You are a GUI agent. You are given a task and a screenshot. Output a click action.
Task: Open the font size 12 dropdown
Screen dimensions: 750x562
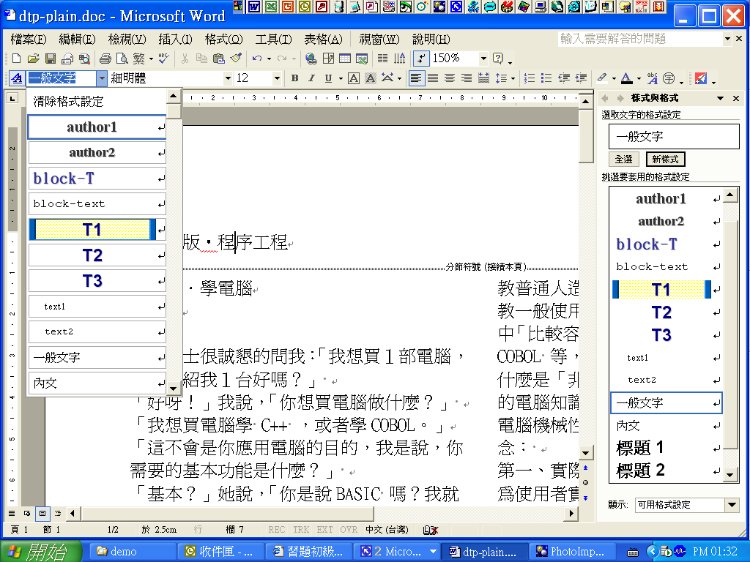(x=277, y=78)
